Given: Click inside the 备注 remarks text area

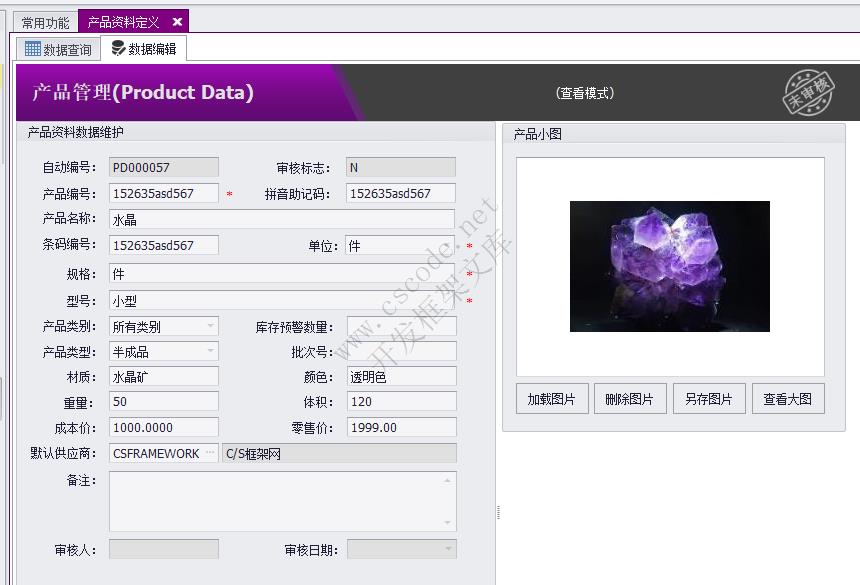Looking at the screenshot, I should coord(283,500).
